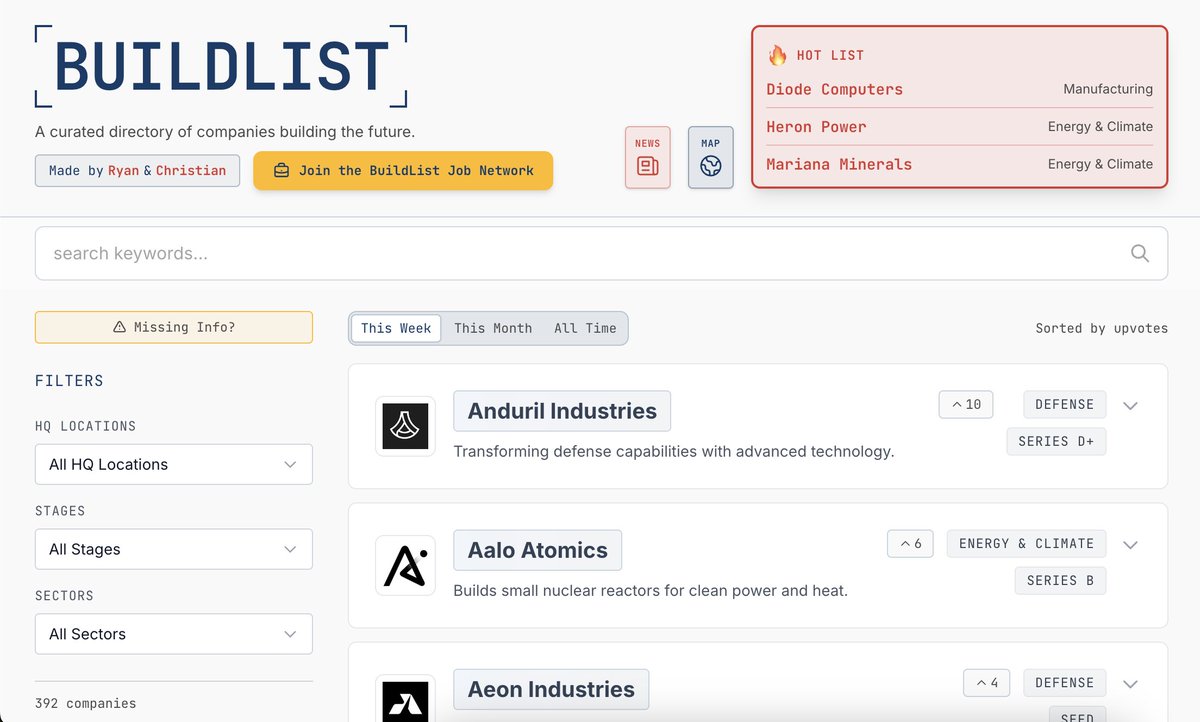The image size is (1200, 722).
Task: Click the Aeon Industries logo
Action: click(x=405, y=698)
